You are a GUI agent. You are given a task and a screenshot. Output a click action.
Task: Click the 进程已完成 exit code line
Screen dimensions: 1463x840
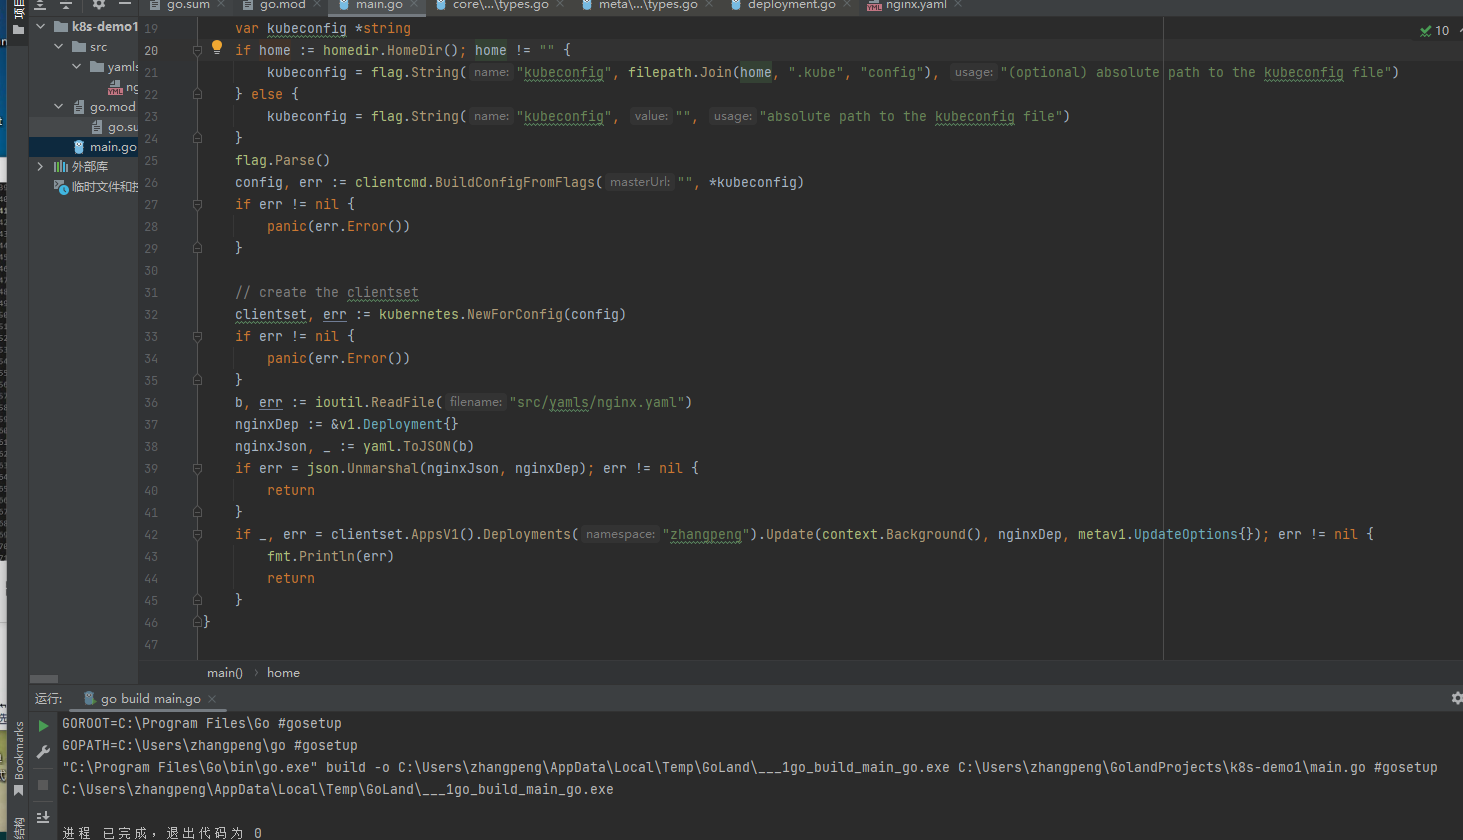[x=162, y=832]
